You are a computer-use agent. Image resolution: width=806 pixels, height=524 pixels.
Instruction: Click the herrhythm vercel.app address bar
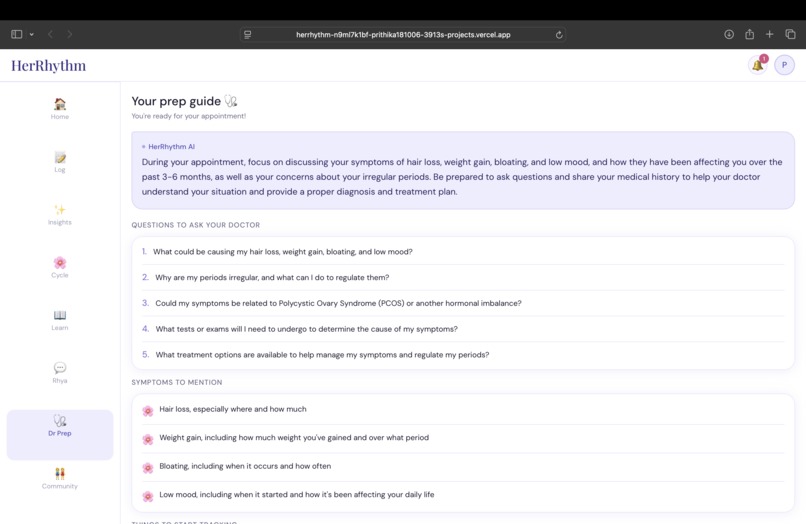point(403,34)
